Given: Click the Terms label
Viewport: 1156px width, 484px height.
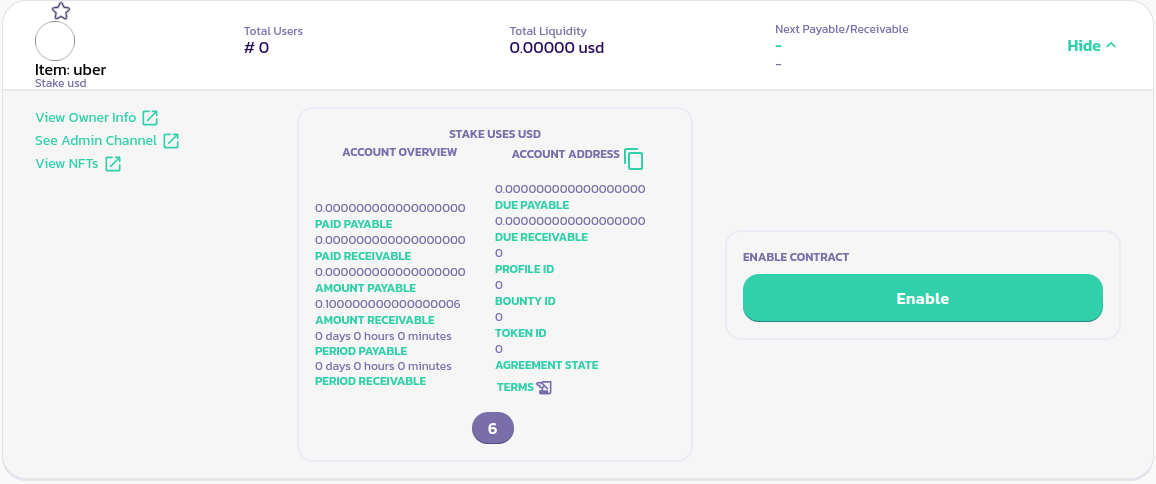Looking at the screenshot, I should pyautogui.click(x=515, y=387).
